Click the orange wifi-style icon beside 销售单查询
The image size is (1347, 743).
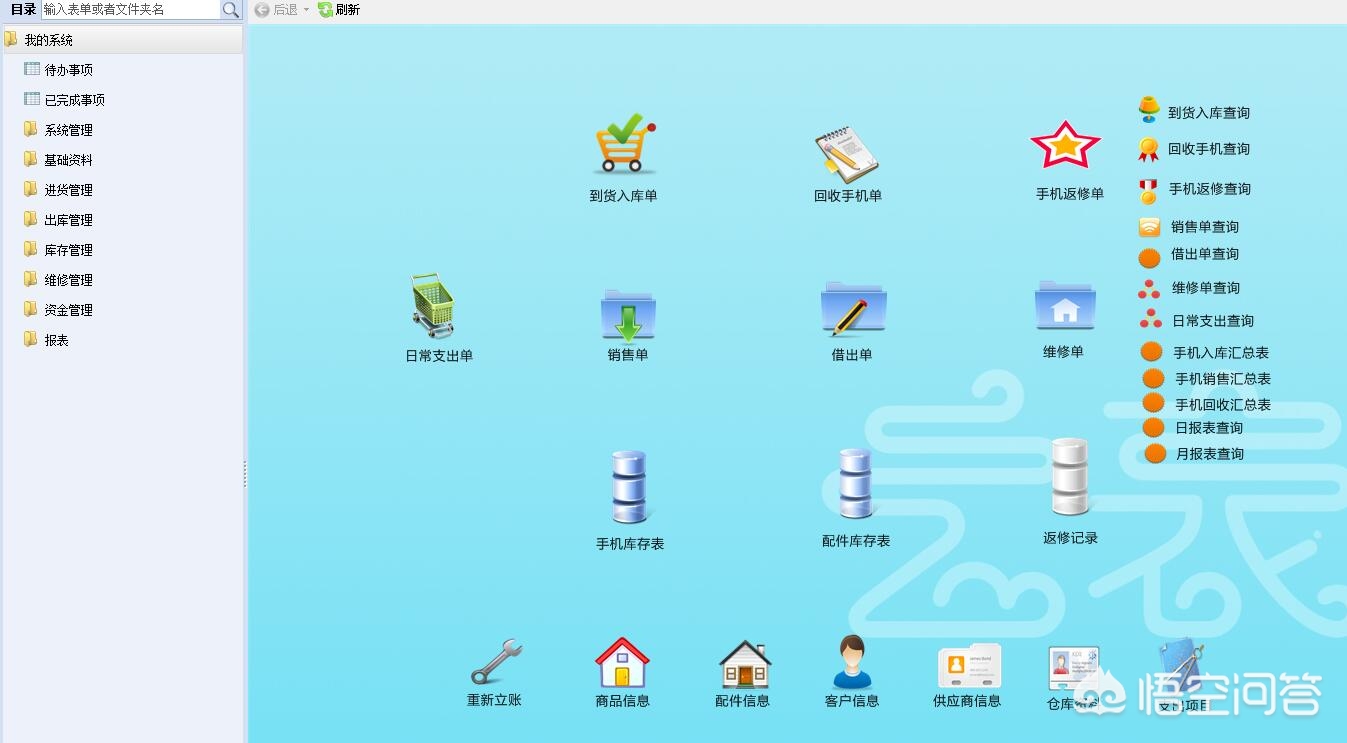click(1150, 227)
